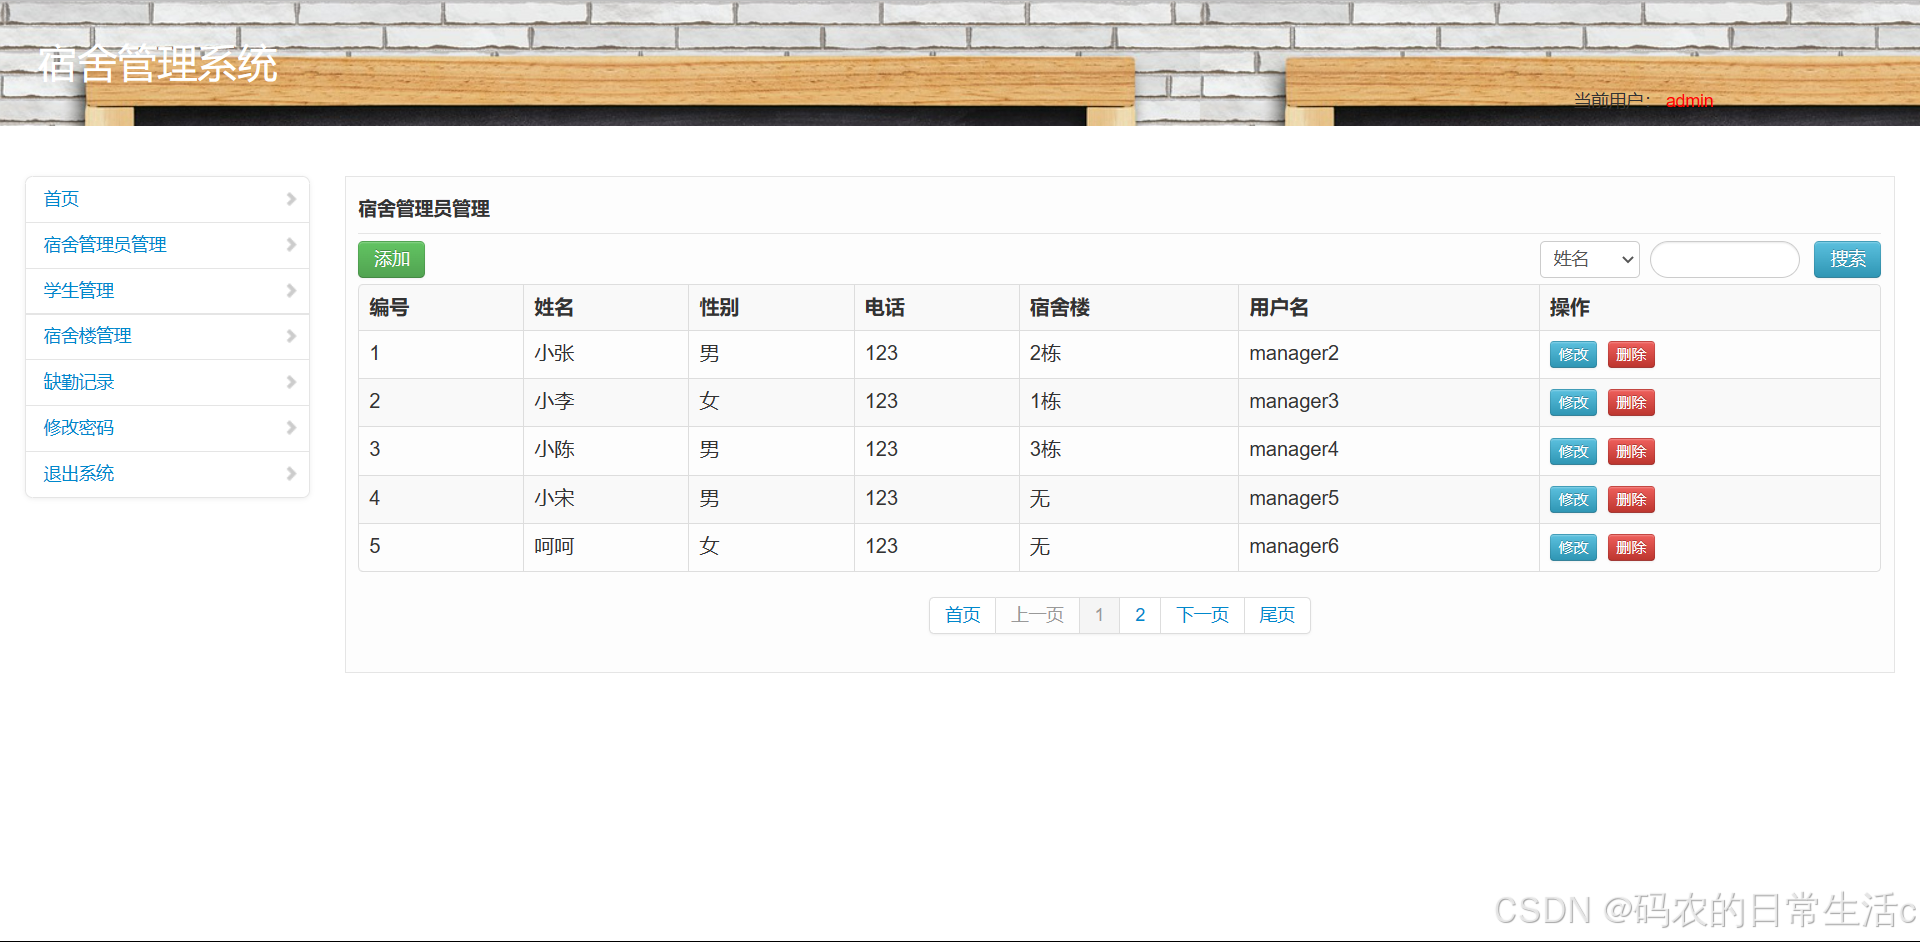Click 下一页 in the pagination bar
The width and height of the screenshot is (1920, 942).
click(1201, 615)
